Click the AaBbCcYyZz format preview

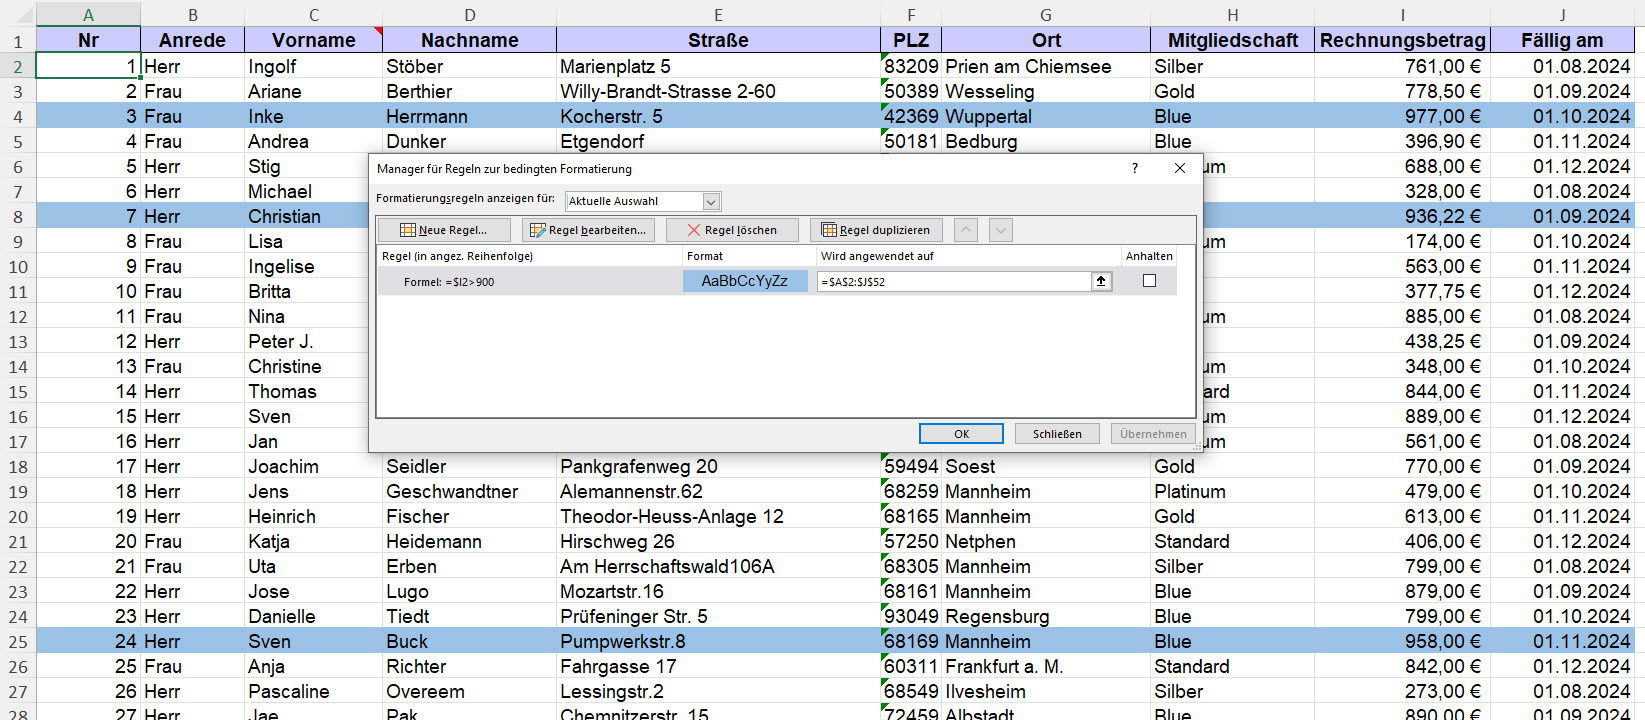[745, 281]
